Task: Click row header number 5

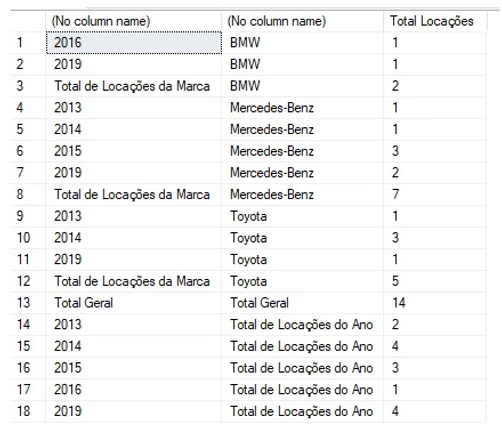Action: click(28, 129)
